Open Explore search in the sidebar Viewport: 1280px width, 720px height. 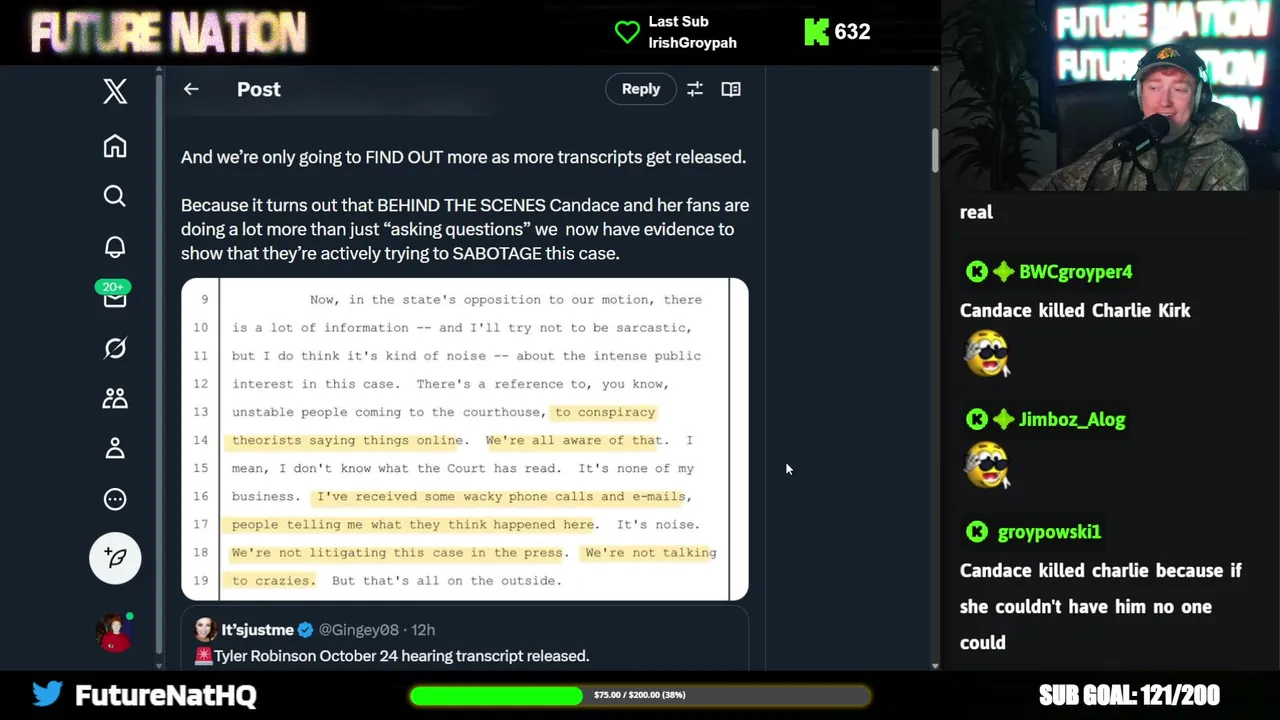[115, 196]
